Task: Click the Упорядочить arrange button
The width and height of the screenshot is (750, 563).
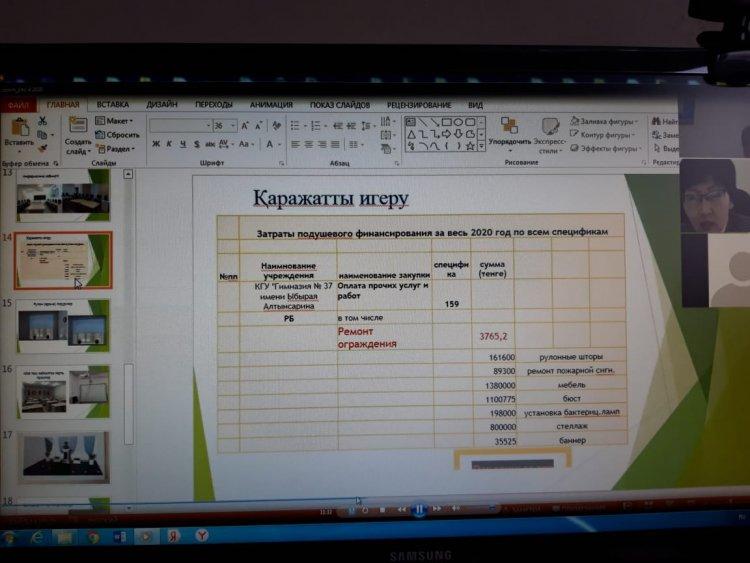Action: click(x=509, y=135)
